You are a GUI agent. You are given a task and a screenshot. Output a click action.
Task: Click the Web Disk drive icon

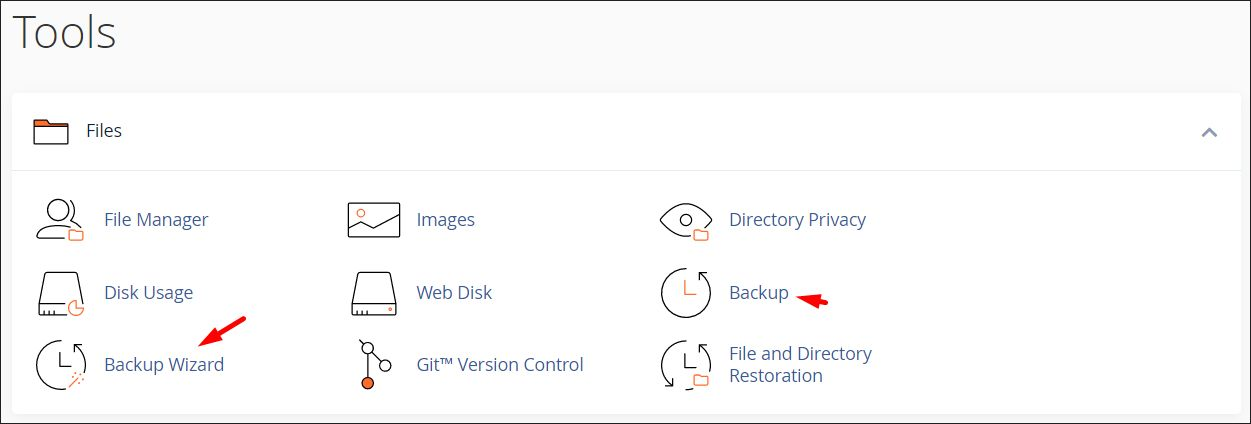373,293
